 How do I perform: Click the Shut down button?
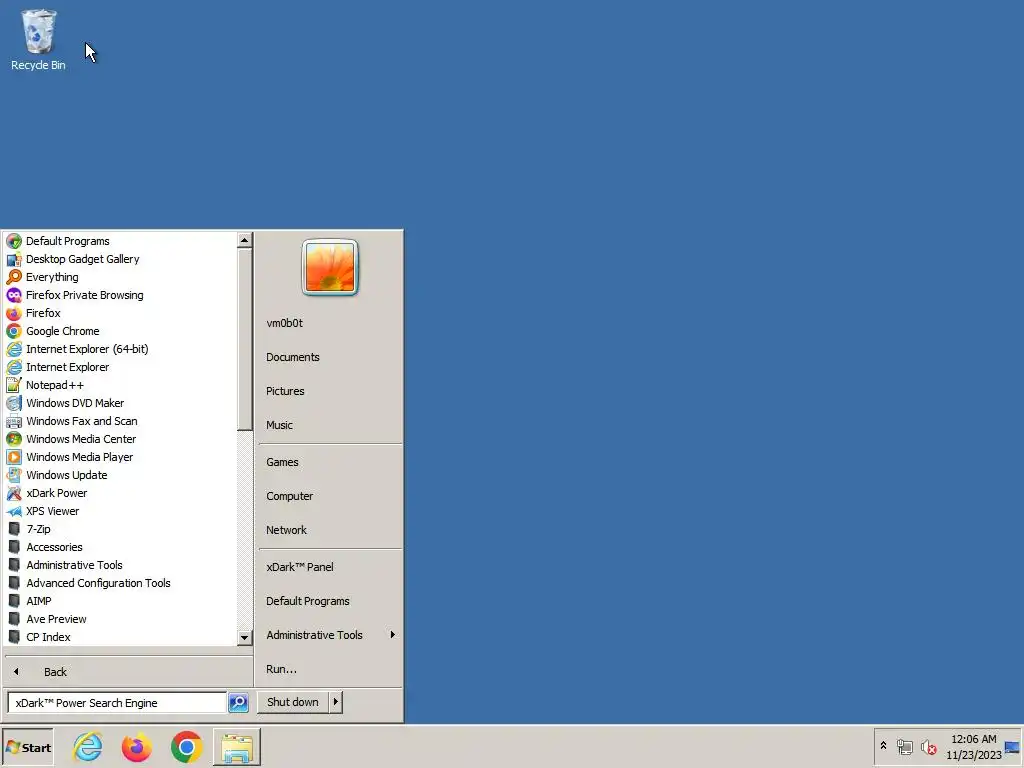click(293, 702)
